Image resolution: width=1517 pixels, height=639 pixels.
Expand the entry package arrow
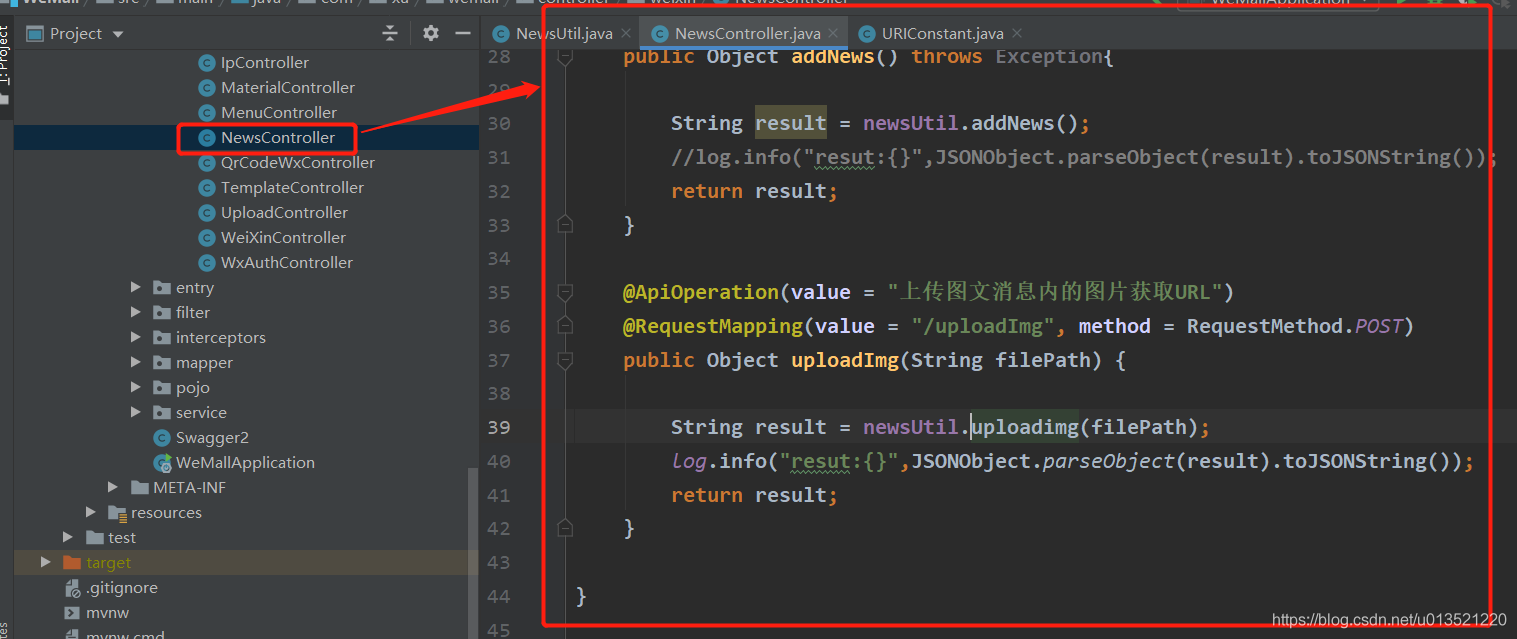(136, 287)
